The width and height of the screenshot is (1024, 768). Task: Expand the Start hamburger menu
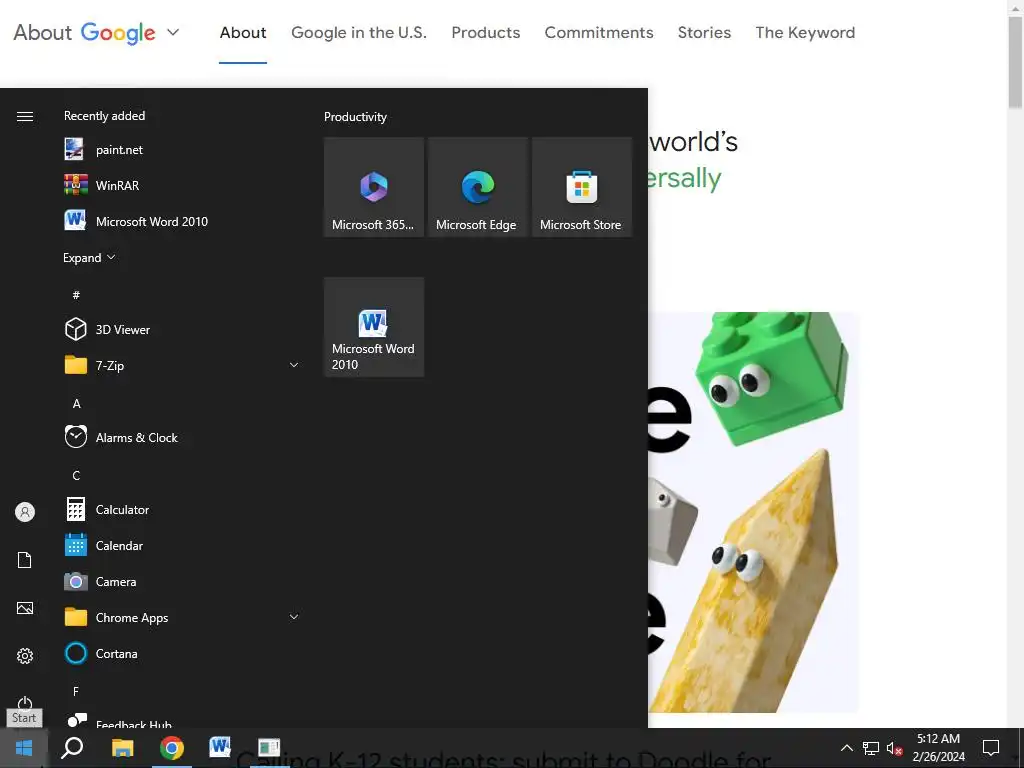(x=25, y=116)
